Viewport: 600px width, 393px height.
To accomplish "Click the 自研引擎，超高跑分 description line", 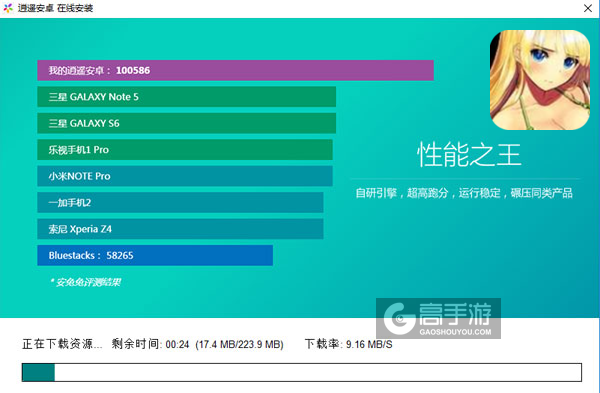I will pyautogui.click(x=464, y=193).
